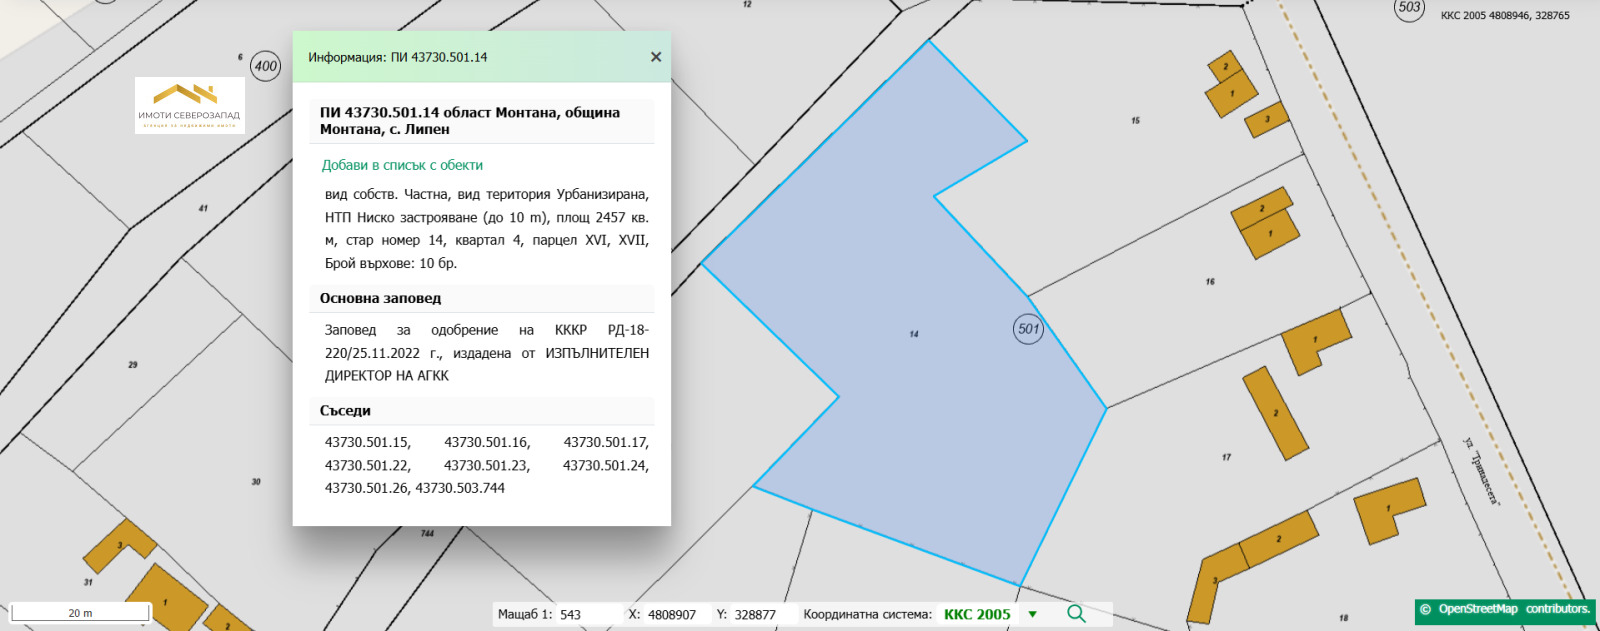Click the magnifier search icon
Viewport: 1600px width, 631px height.
(x=1076, y=613)
